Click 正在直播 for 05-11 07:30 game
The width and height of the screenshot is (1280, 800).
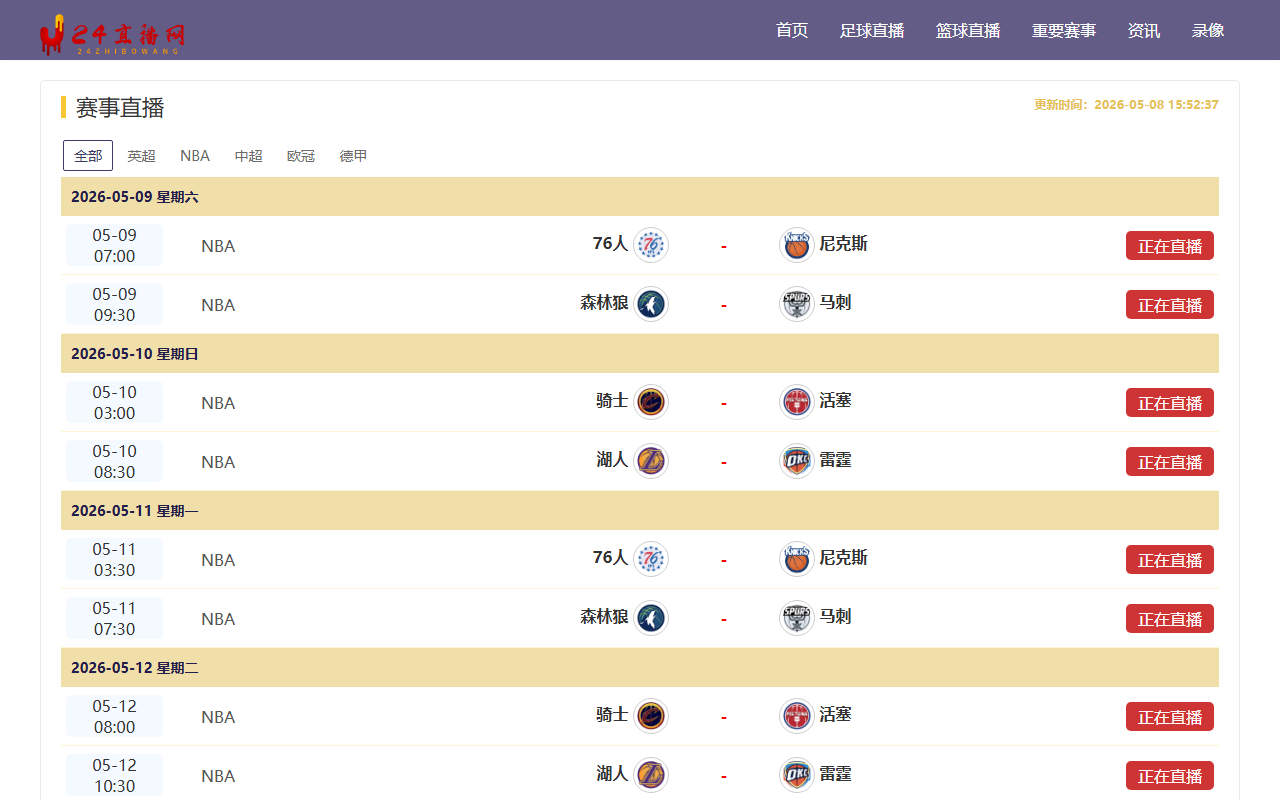pyautogui.click(x=1170, y=619)
